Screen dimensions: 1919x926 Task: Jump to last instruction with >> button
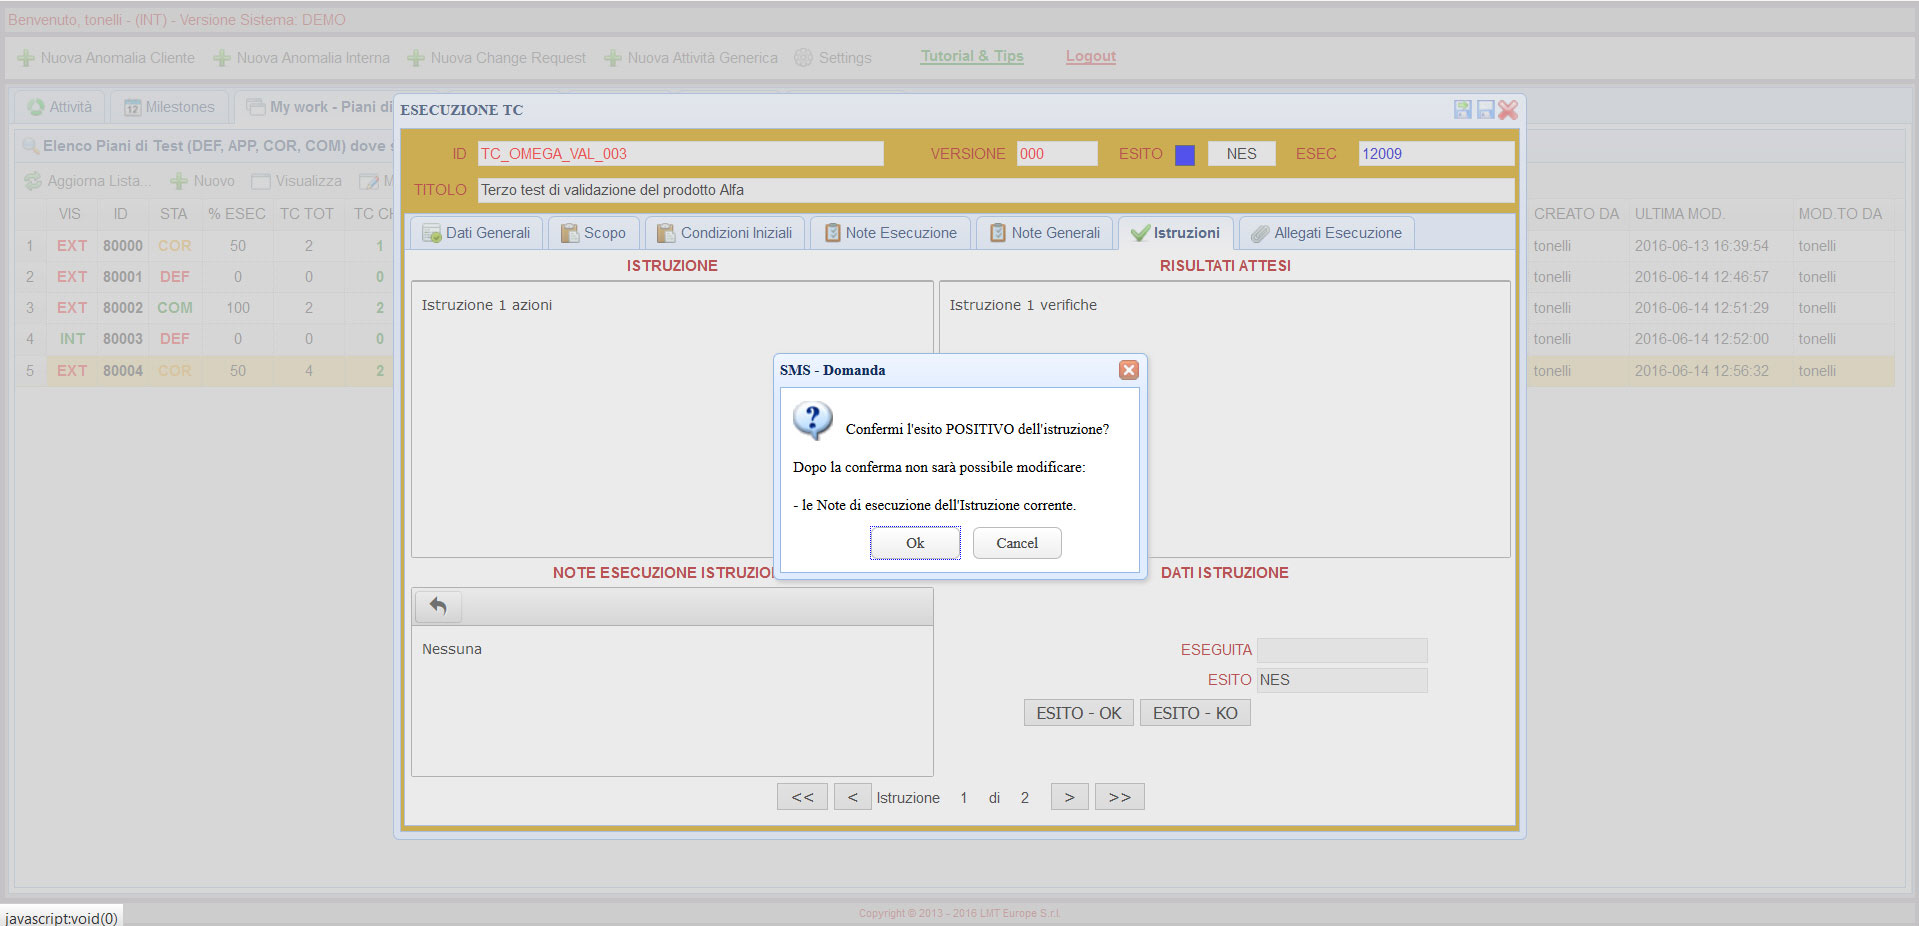[x=1119, y=797]
